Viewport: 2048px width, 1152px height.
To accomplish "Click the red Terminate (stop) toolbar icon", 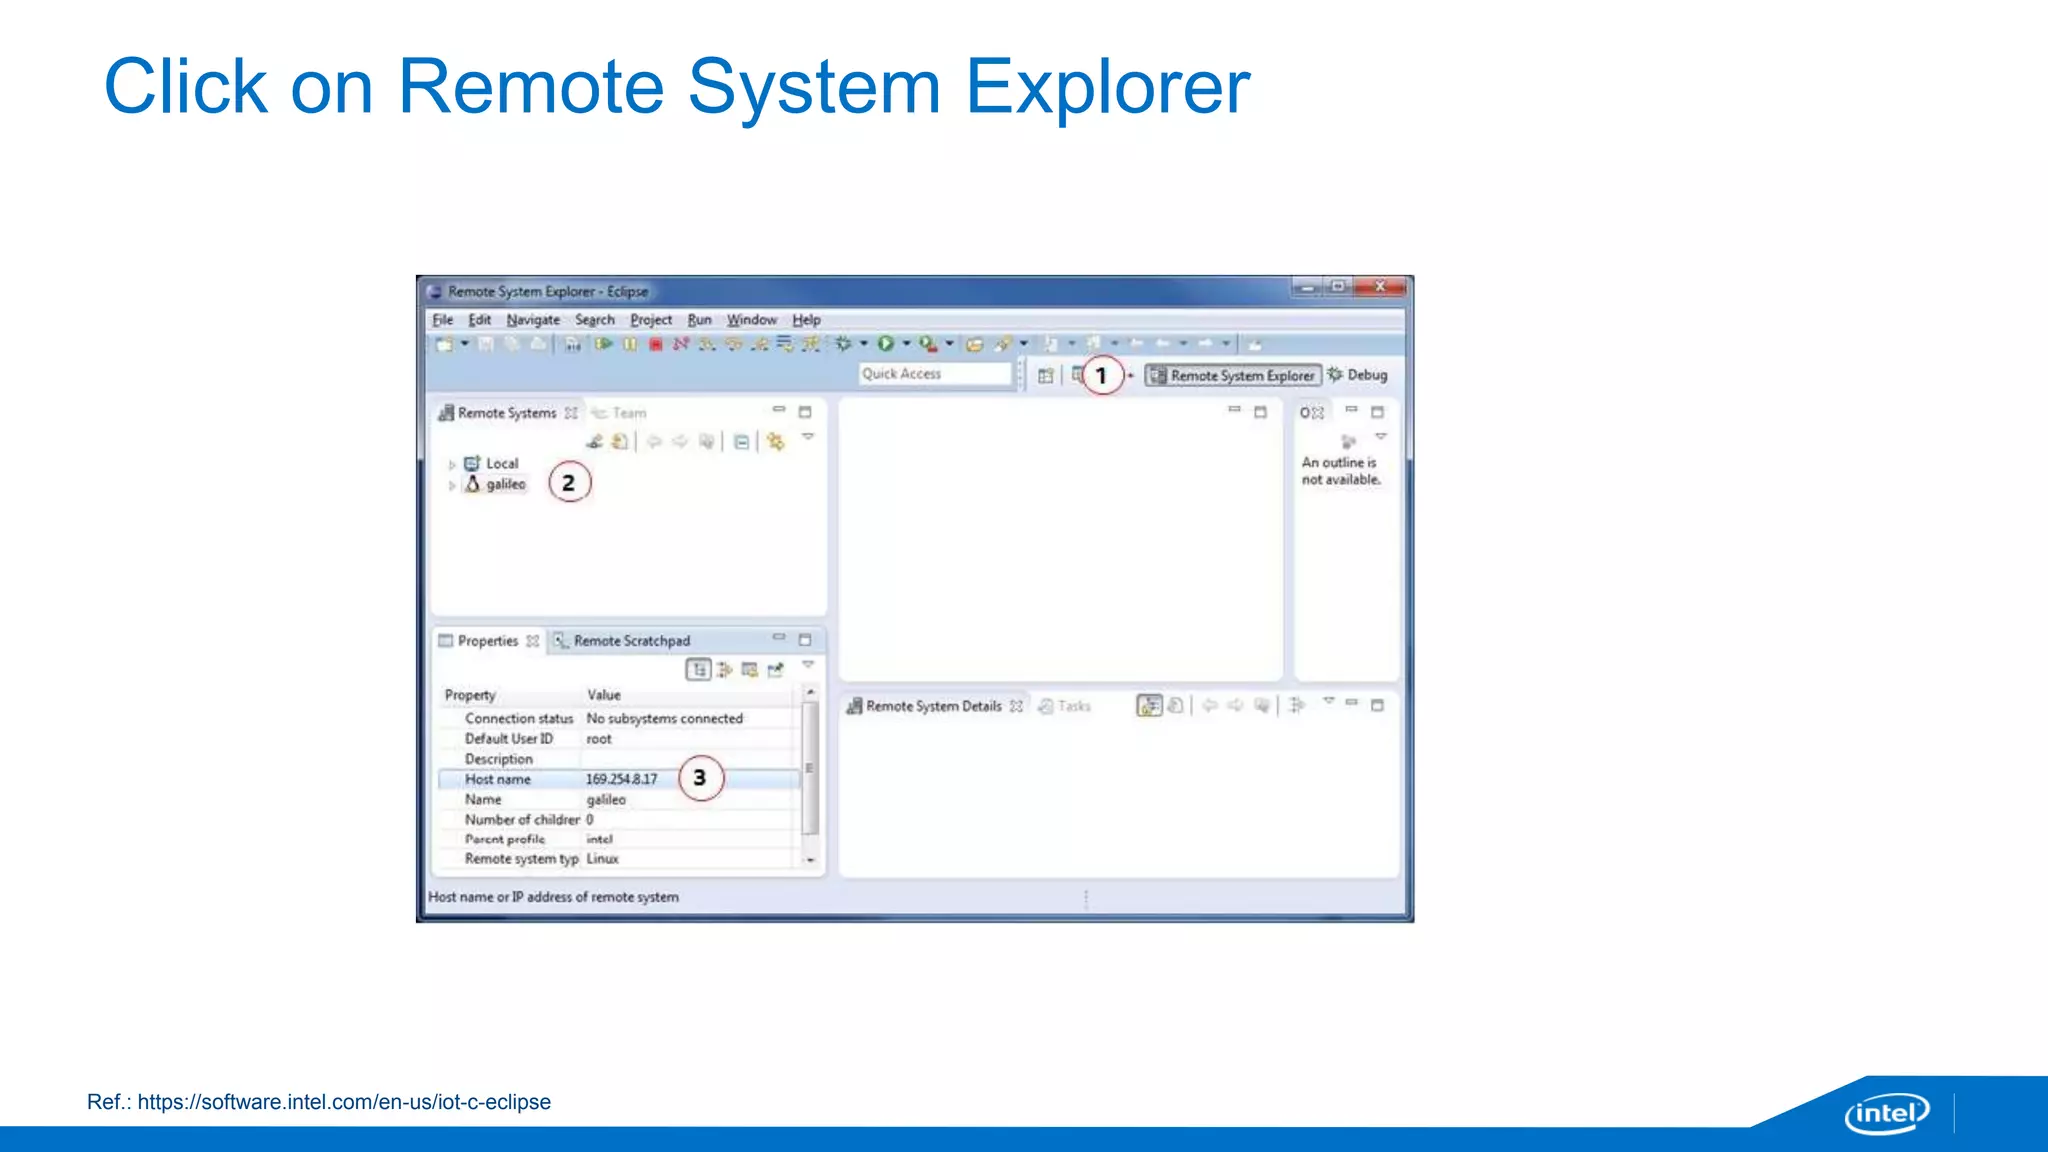I will 655,344.
